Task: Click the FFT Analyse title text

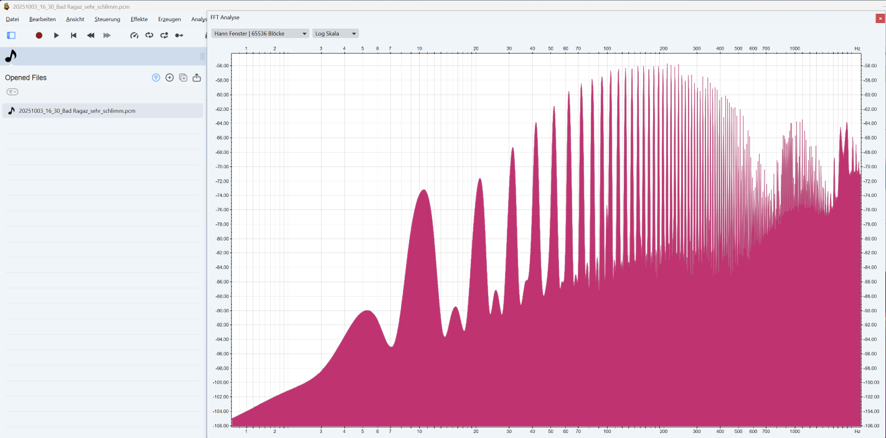Action: coord(225,18)
